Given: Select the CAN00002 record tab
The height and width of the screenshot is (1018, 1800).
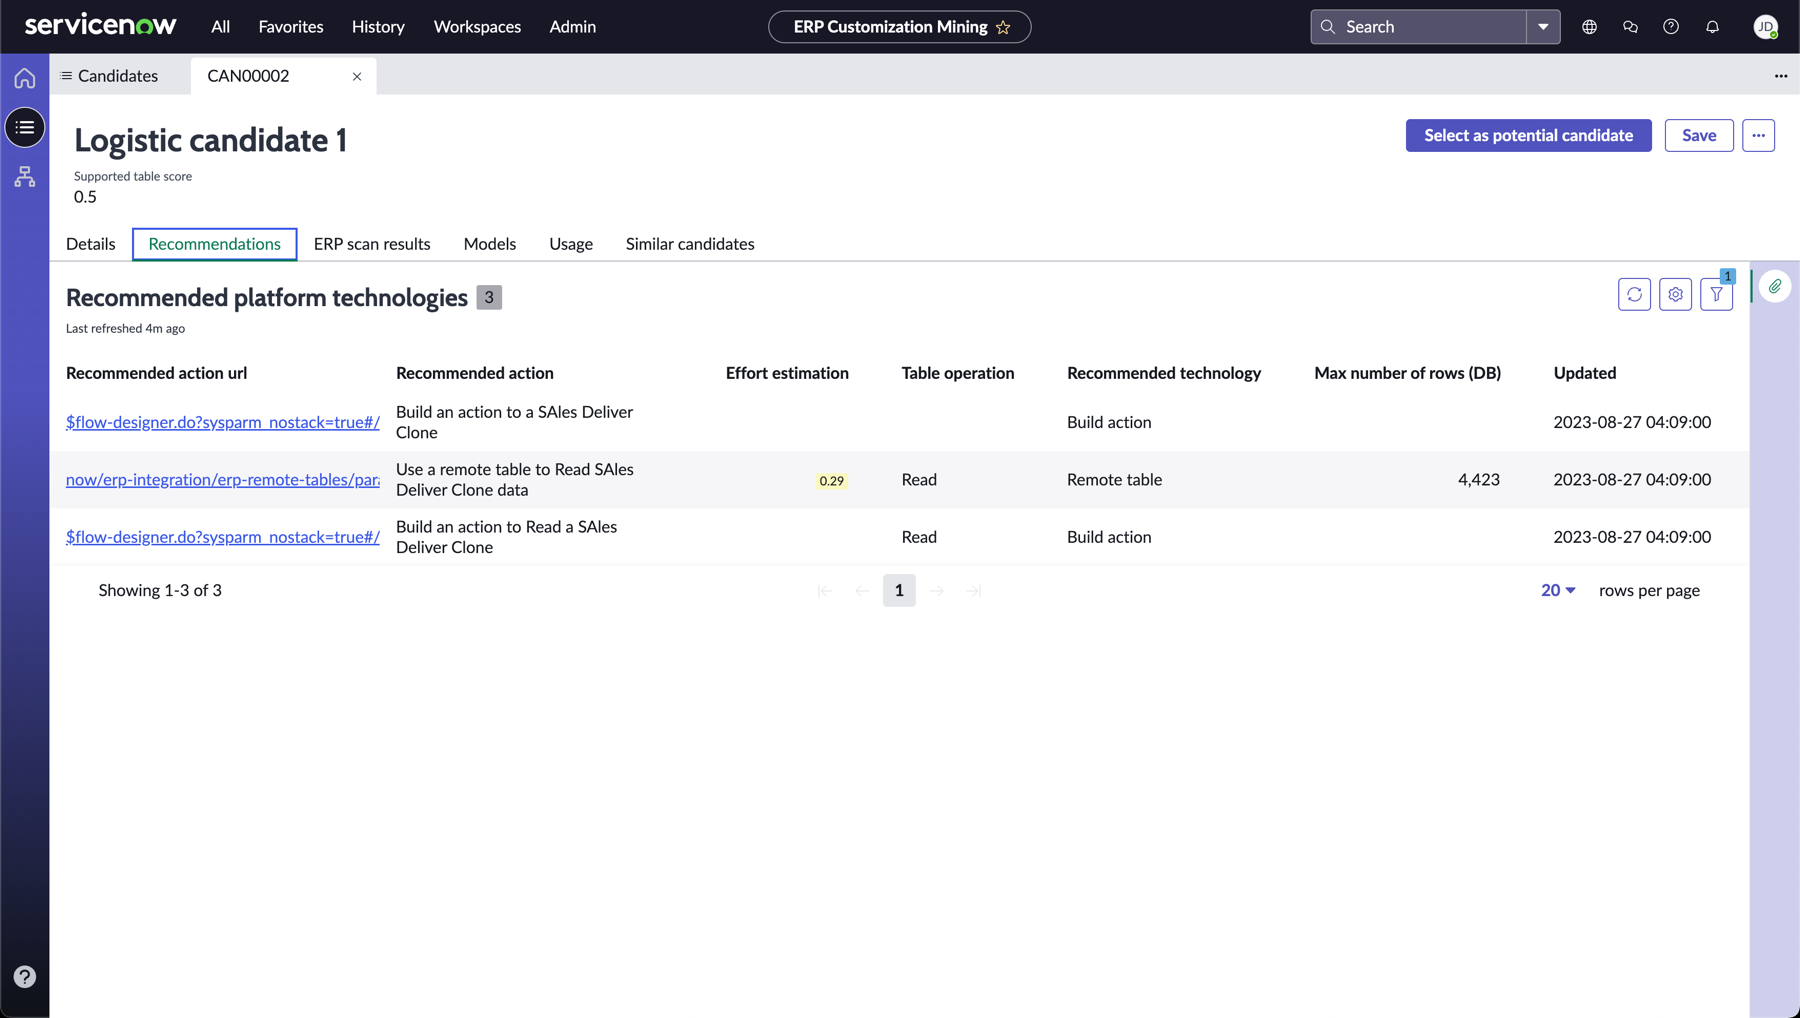Looking at the screenshot, I should [x=248, y=76].
